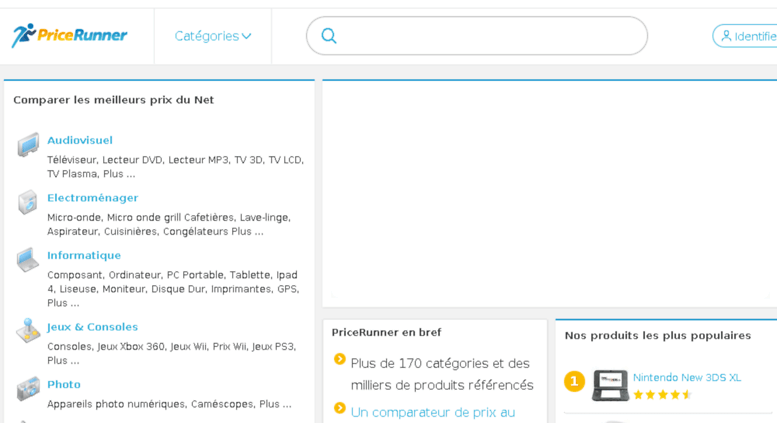Image resolution: width=777 pixels, height=423 pixels.
Task: Expand the Catégories dropdown menu
Action: click(213, 36)
